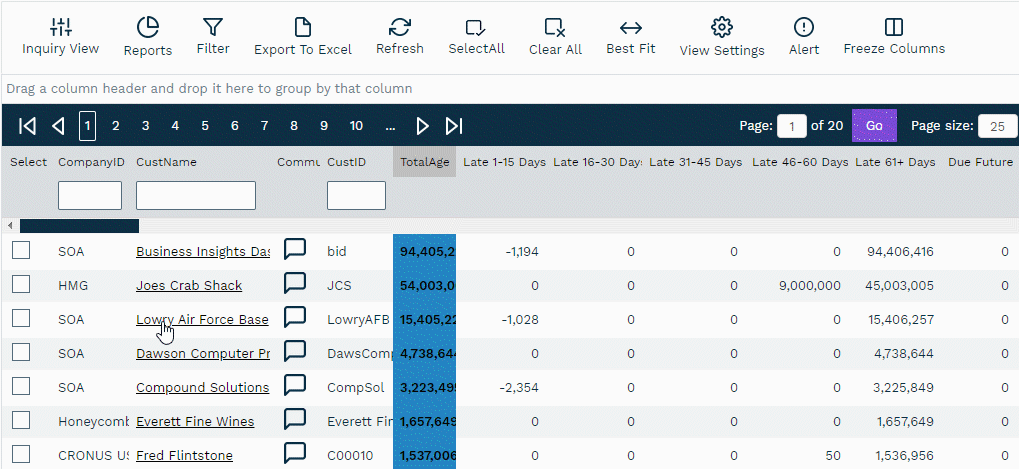Screen dimensions: 1019x469
Task: Click the horizontal scrollbar thumb
Action: 79,226
